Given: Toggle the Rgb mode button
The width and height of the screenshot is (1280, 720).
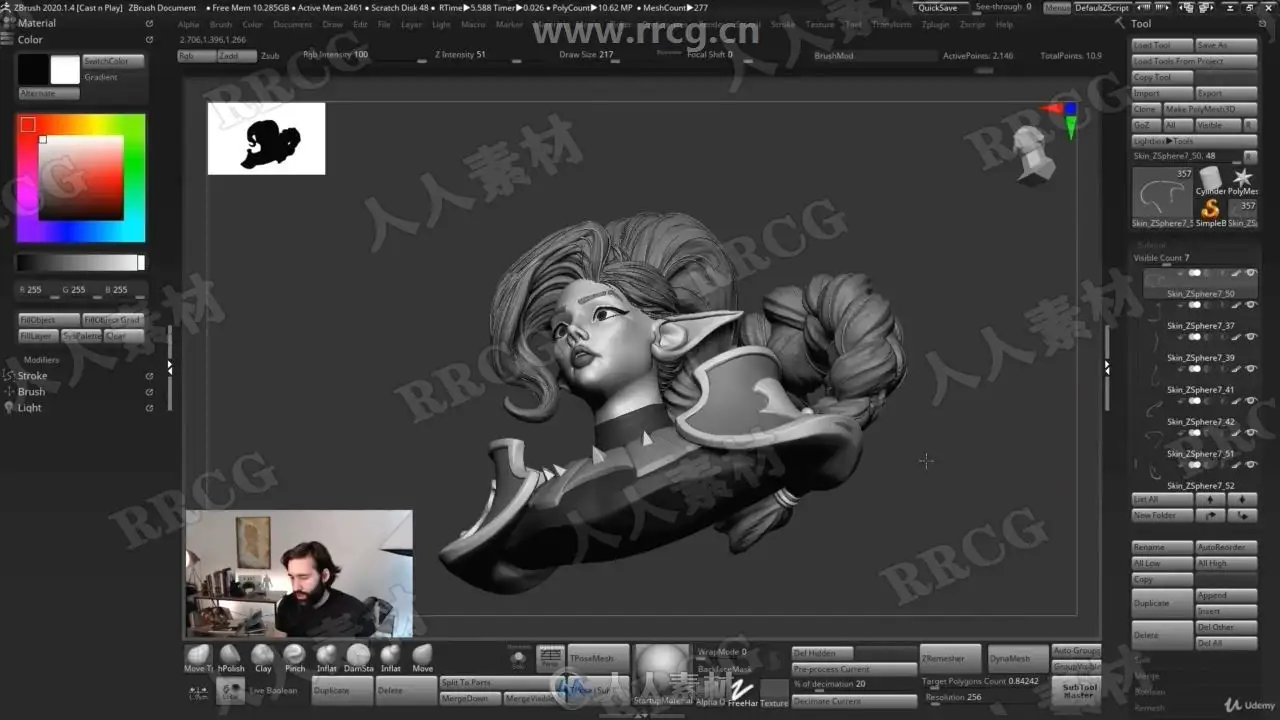Looking at the screenshot, I should pyautogui.click(x=196, y=56).
